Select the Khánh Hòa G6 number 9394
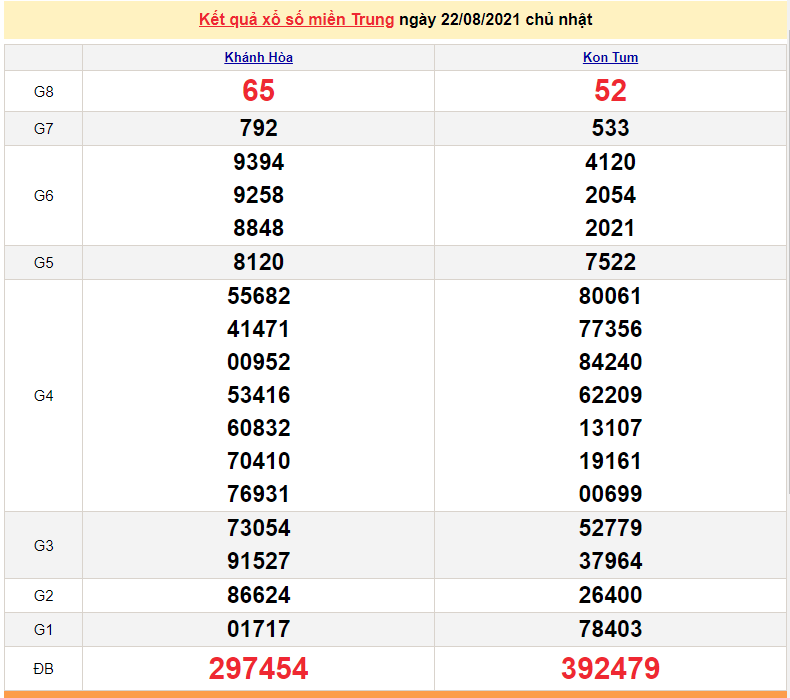The width and height of the screenshot is (790, 698). (258, 162)
